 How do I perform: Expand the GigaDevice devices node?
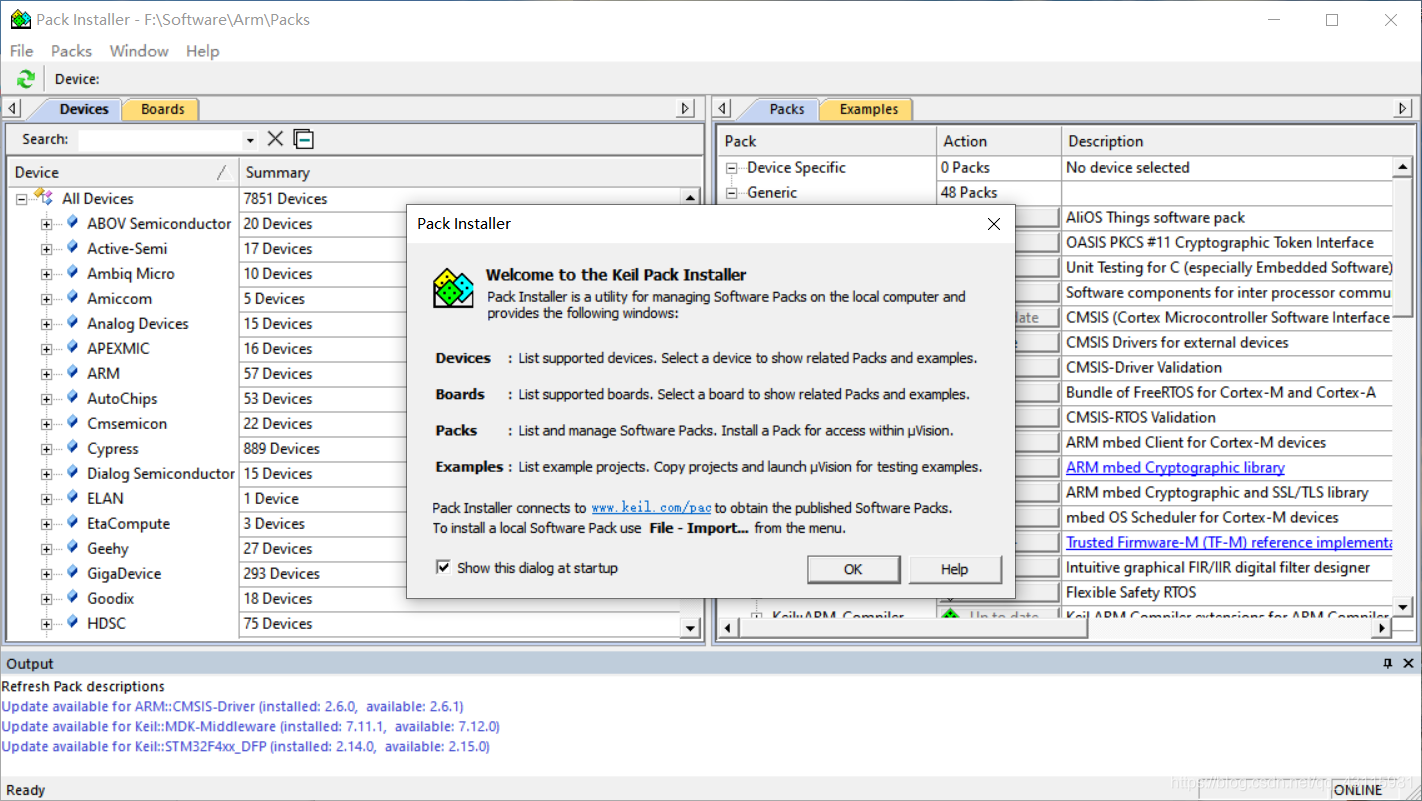(46, 574)
